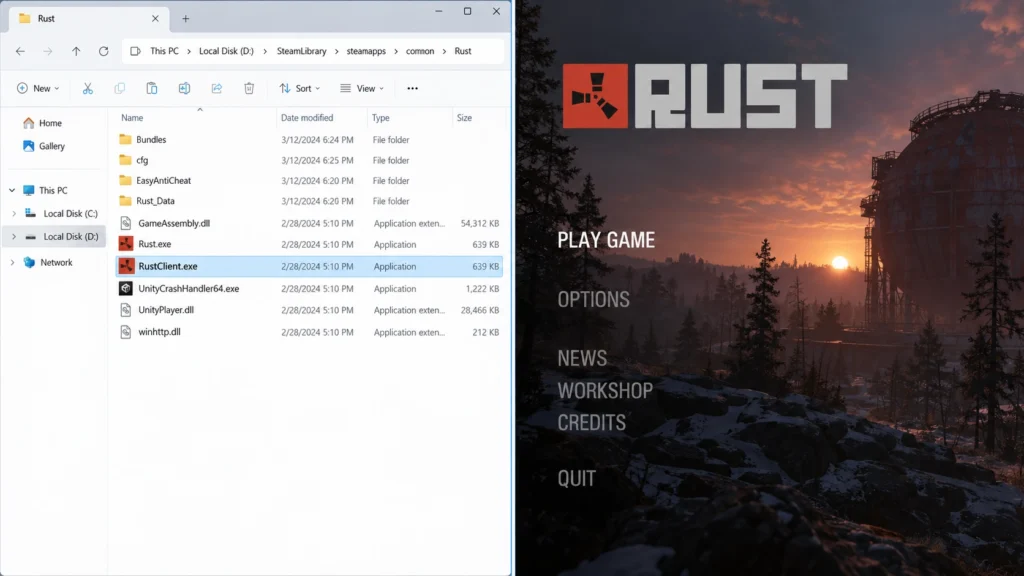
Task: Expand Local Disk (C:) in sidebar
Action: click(14, 214)
